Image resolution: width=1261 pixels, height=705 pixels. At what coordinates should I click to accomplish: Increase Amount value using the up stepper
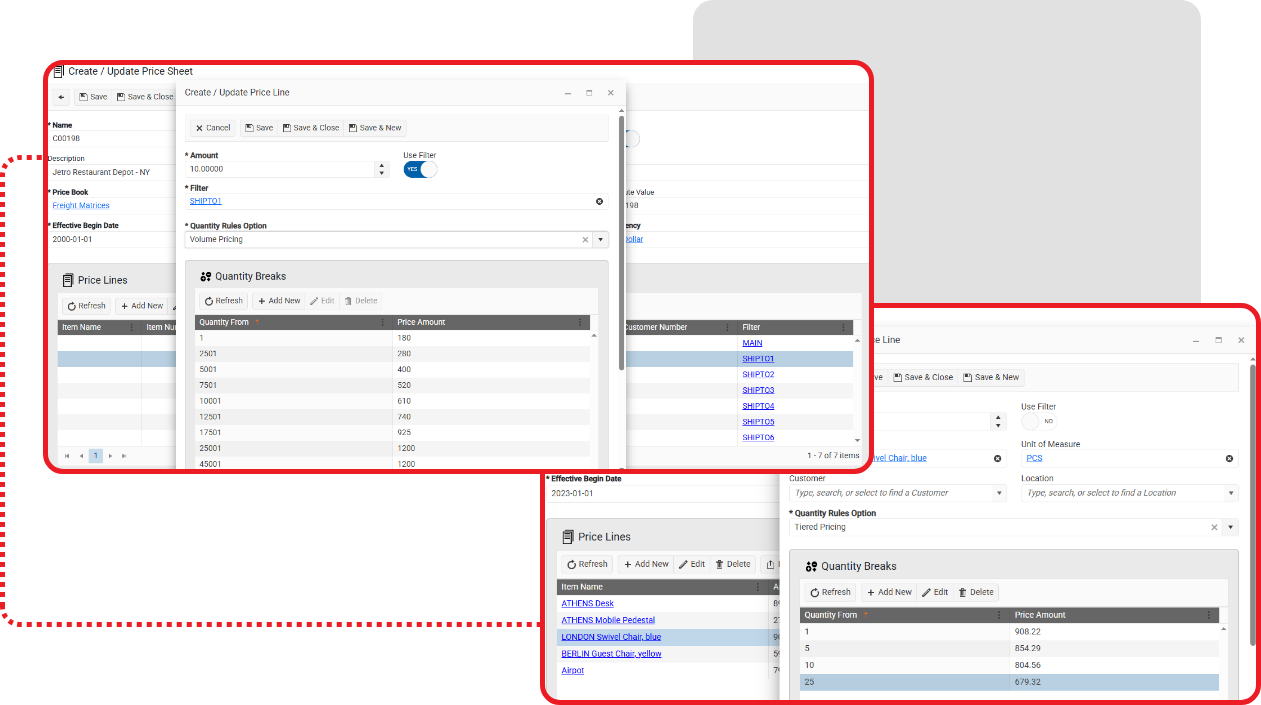pyautogui.click(x=380, y=165)
